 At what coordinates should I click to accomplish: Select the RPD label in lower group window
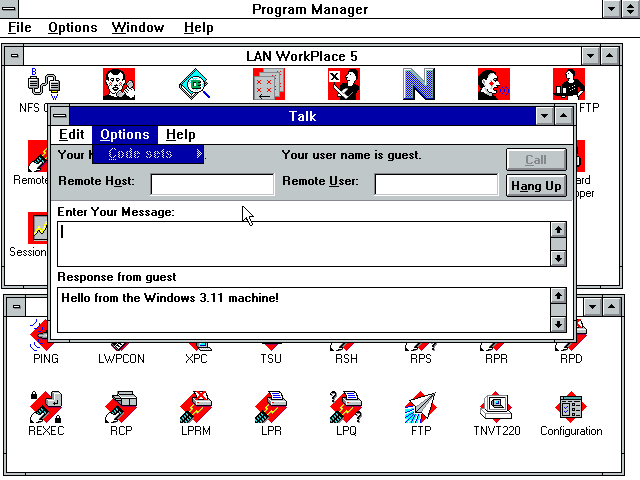tap(571, 359)
